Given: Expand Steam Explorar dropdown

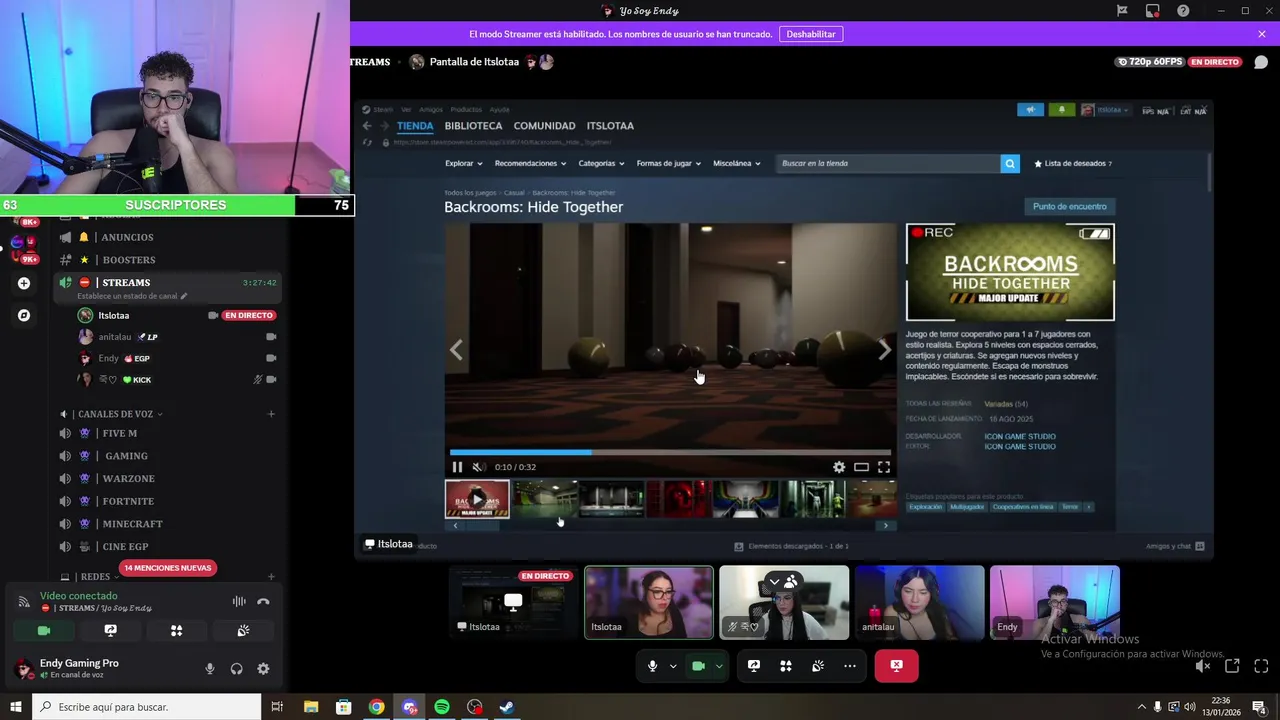Looking at the screenshot, I should (x=464, y=163).
